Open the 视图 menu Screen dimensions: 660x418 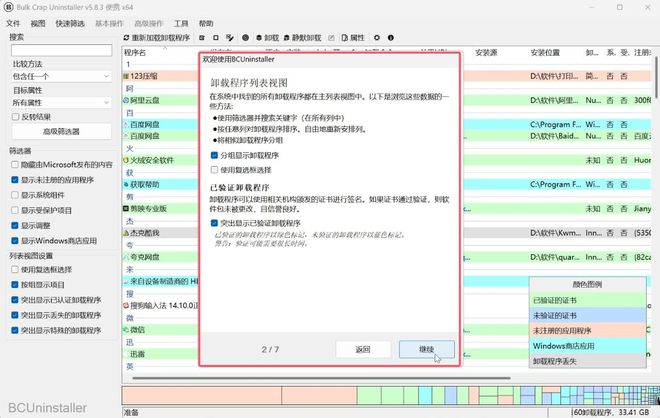click(x=38, y=24)
